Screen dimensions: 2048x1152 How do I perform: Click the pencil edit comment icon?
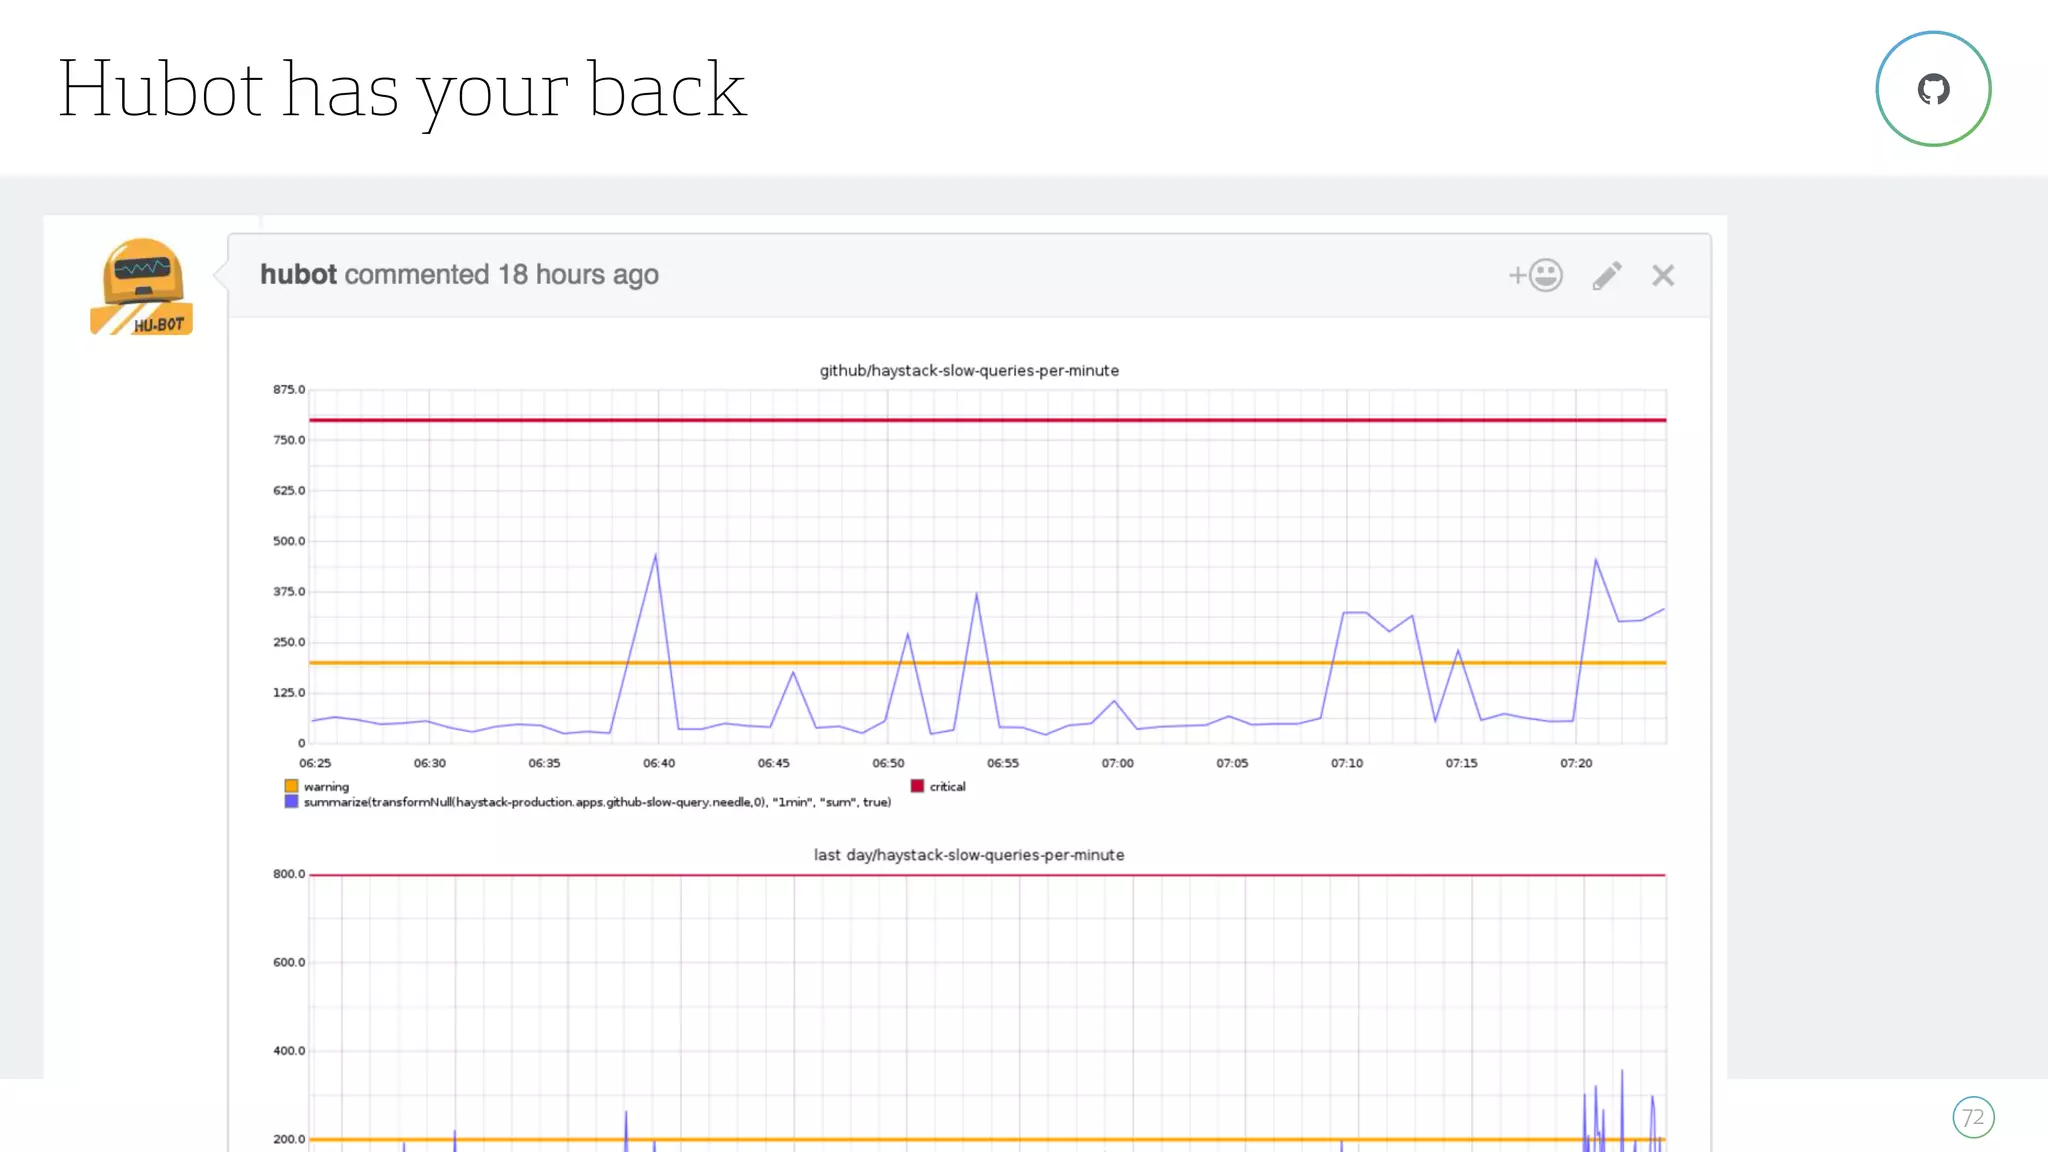pyautogui.click(x=1606, y=275)
